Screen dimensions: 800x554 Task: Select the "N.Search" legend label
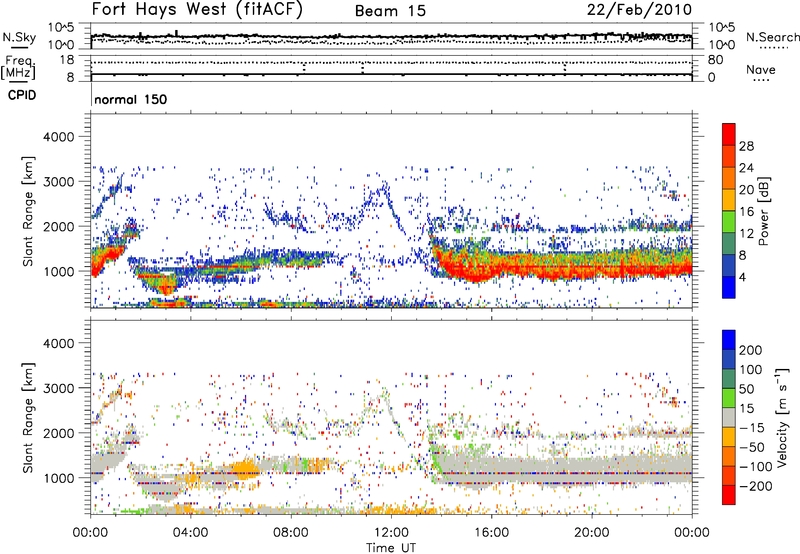coord(773,37)
